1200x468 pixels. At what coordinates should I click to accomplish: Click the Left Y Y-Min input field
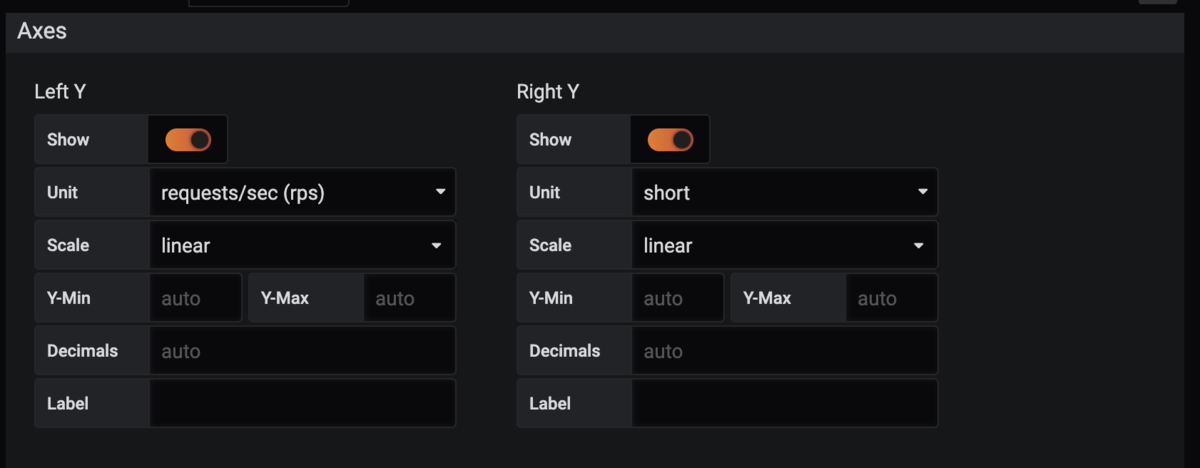point(196,298)
